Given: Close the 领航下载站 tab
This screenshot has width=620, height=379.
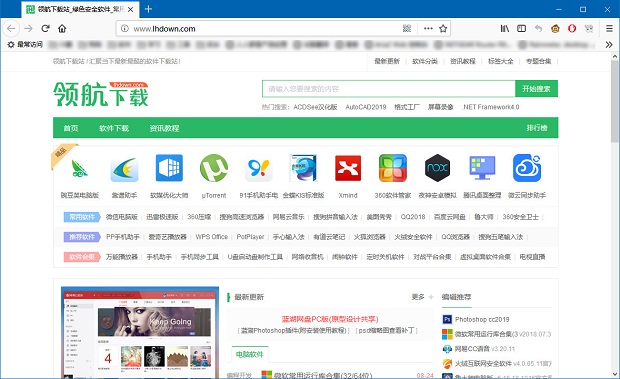Looking at the screenshot, I should coord(131,9).
